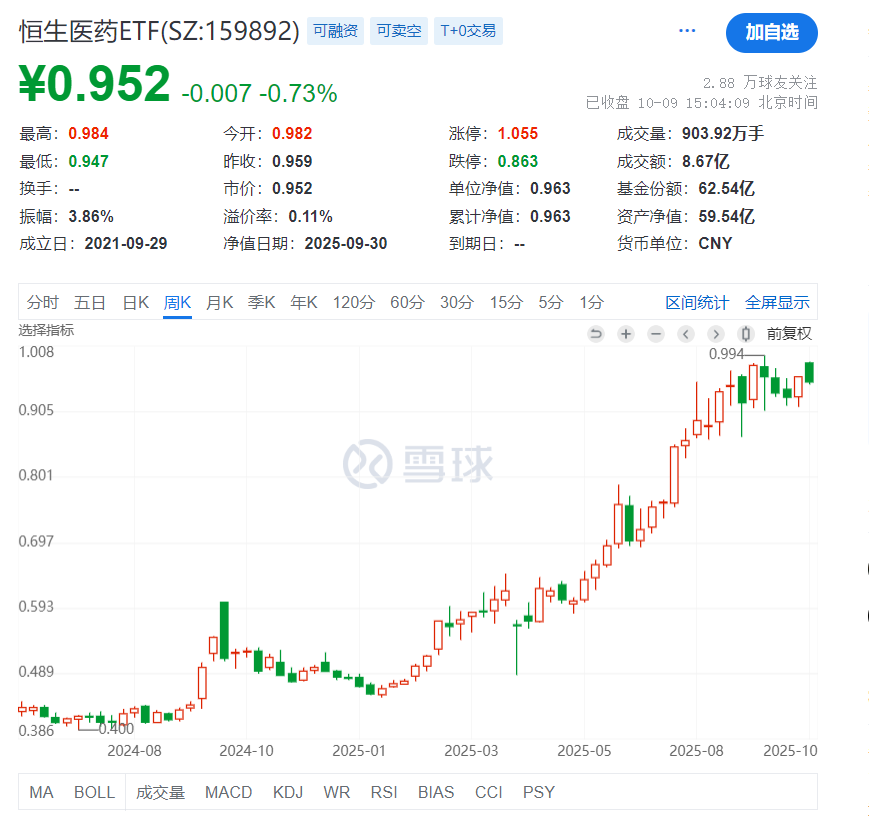Open 区间统计 range statistics
This screenshot has width=869, height=826.
(697, 303)
